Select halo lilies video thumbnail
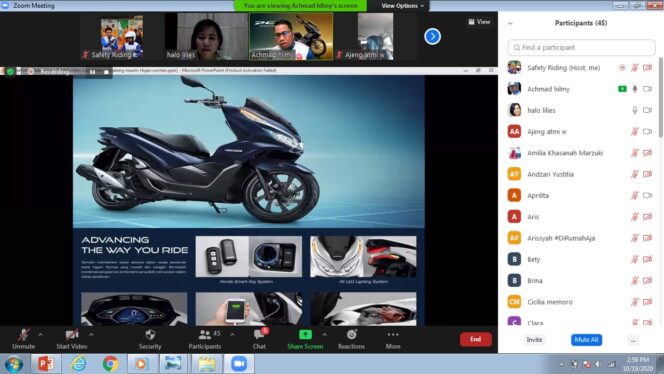Image resolution: width=664 pixels, height=374 pixels. [206, 36]
